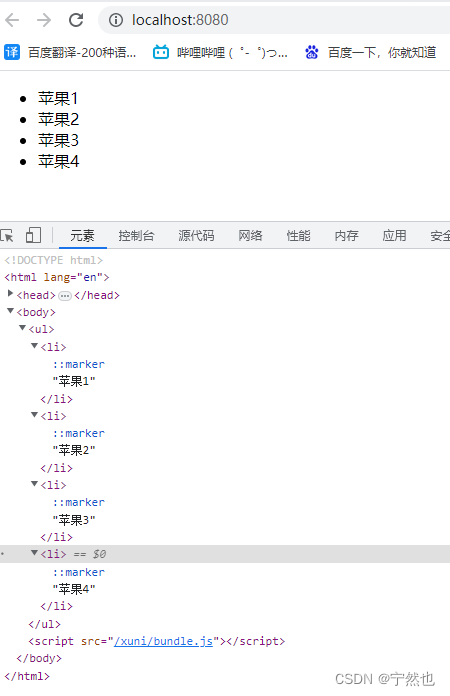The width and height of the screenshot is (450, 696).
Task: Select the ::marker above "苹果1"
Action: tap(79, 364)
